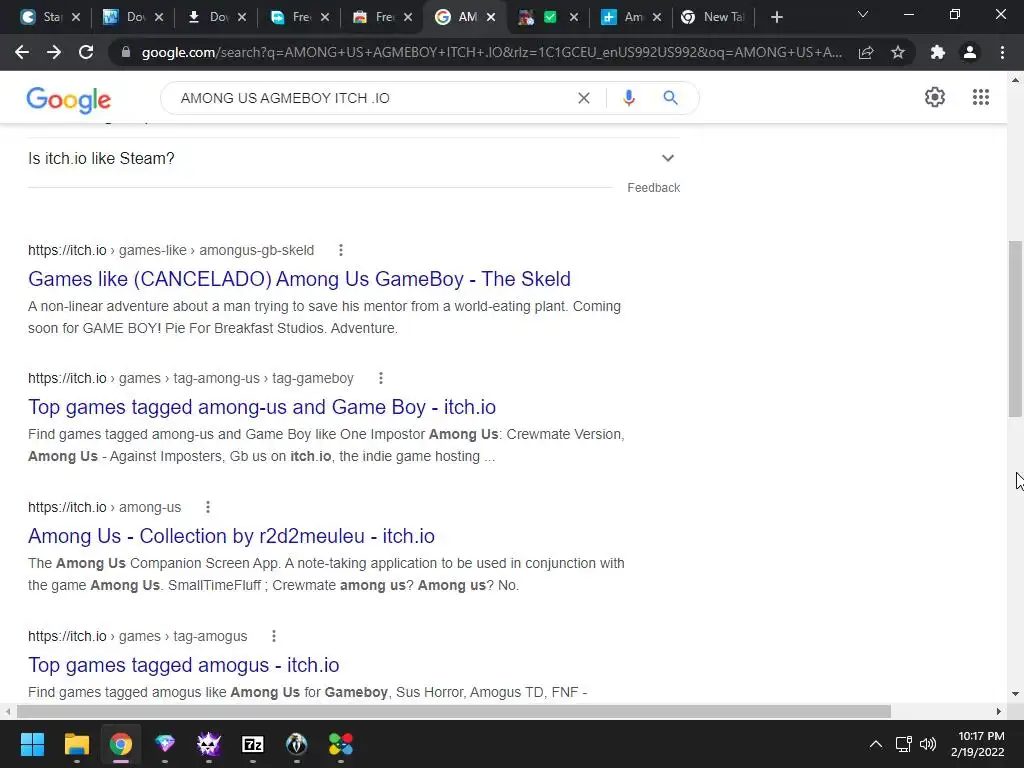Share this page from the address bar

[x=866, y=52]
